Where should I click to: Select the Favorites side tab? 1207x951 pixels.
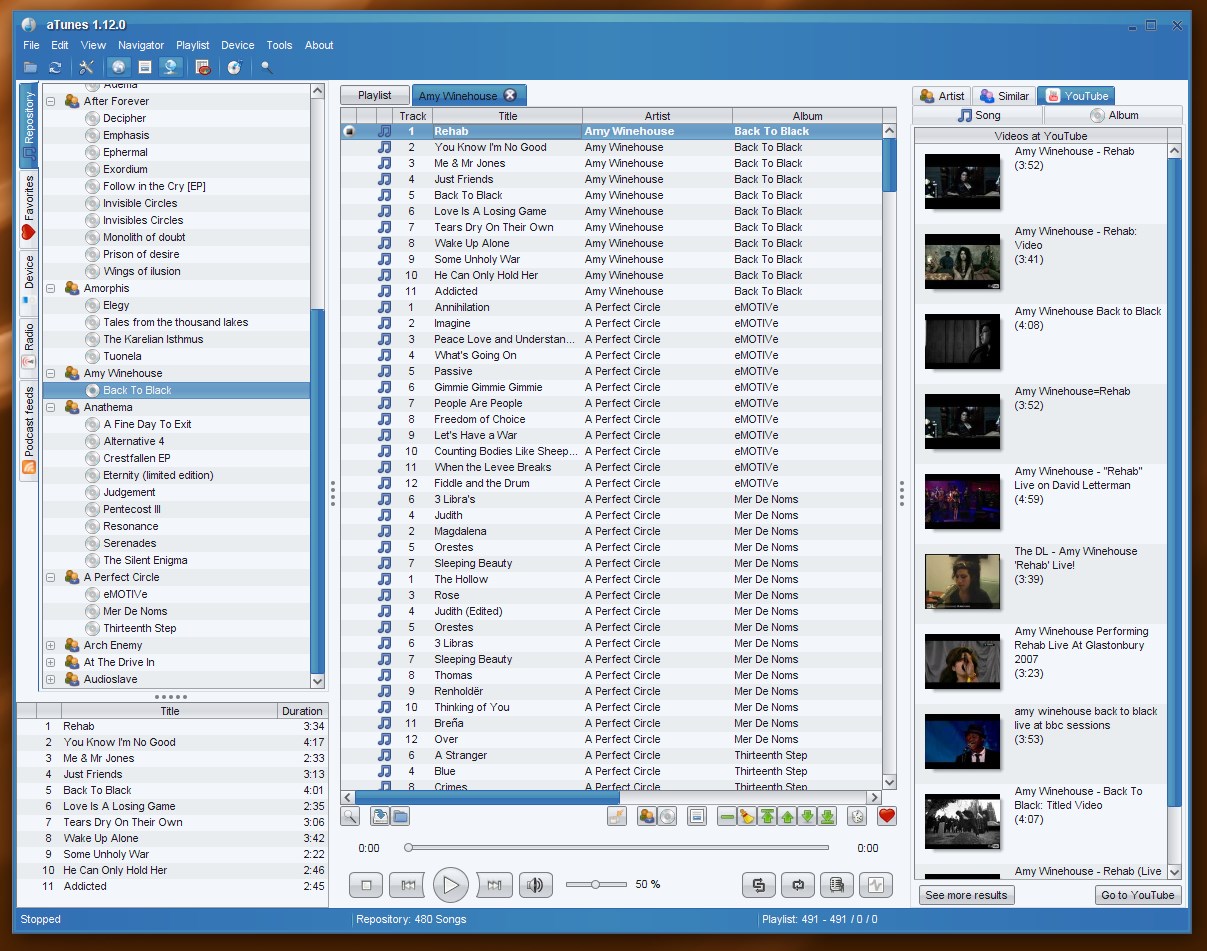(x=28, y=209)
